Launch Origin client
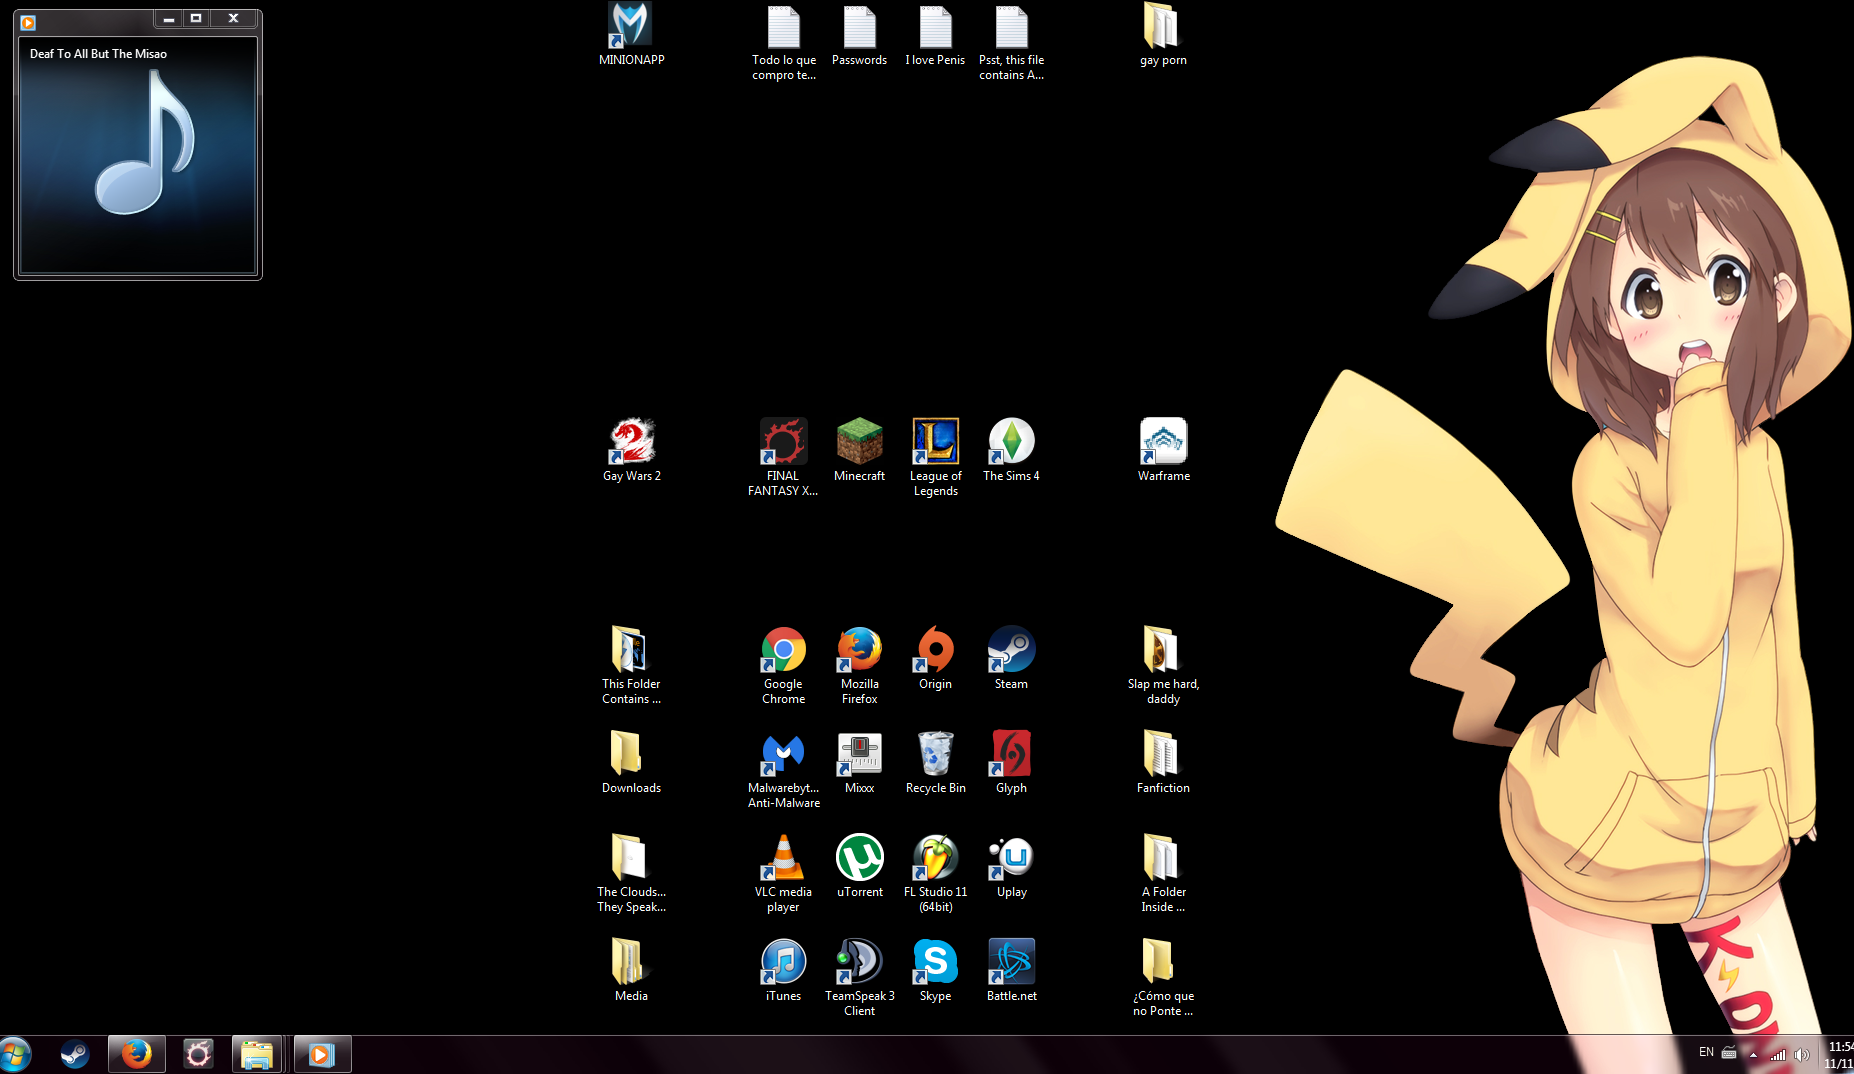 pos(936,658)
